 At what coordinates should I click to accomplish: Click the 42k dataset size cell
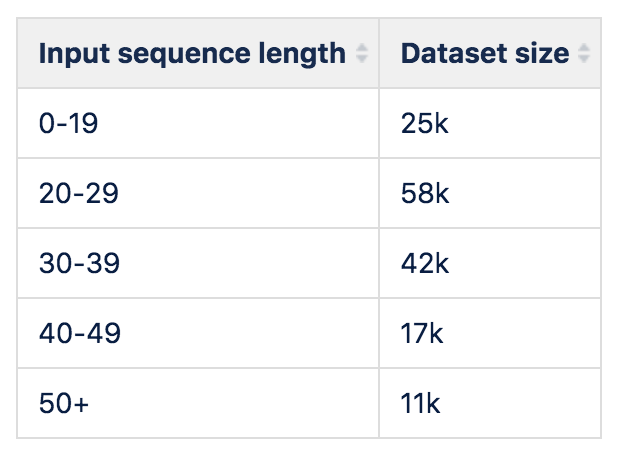tap(425, 263)
